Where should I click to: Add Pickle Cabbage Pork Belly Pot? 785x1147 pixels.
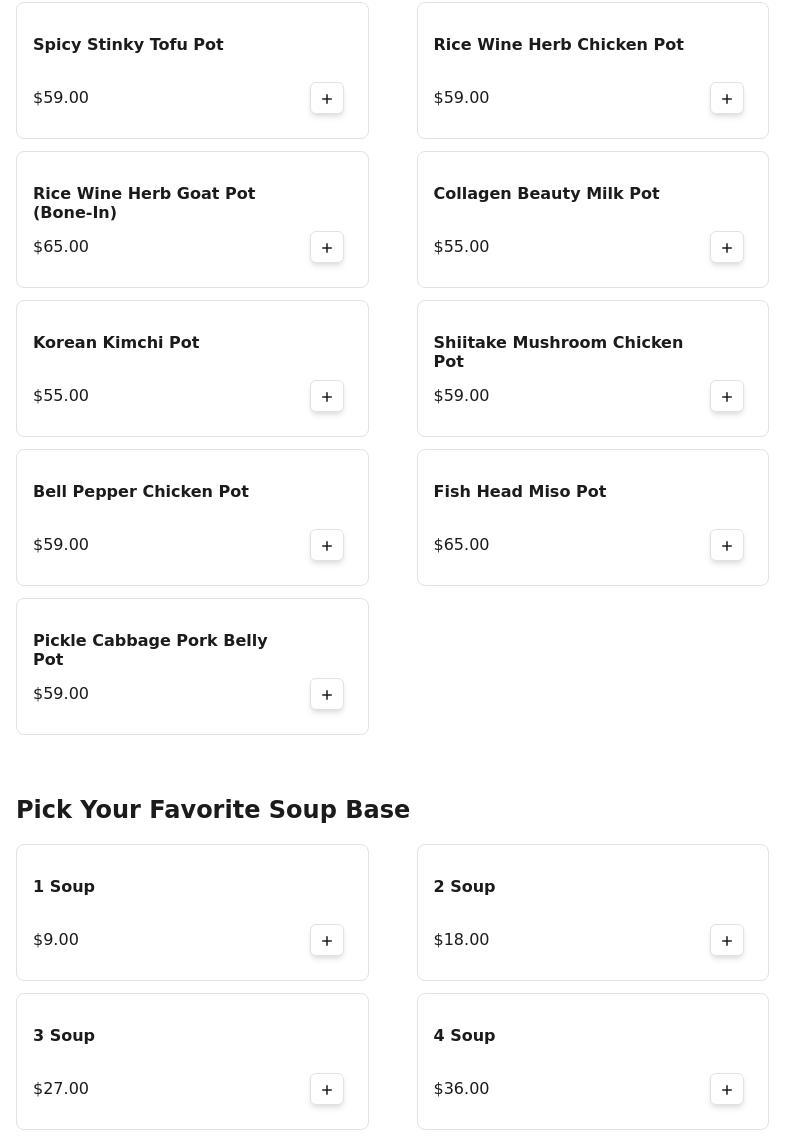pyautogui.click(x=327, y=694)
